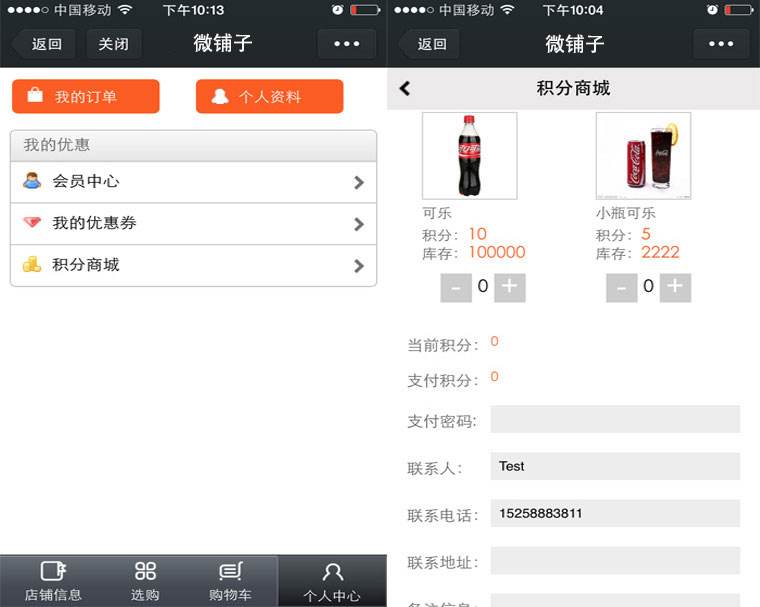Increase 可乐 quantity with plus button

coord(510,287)
